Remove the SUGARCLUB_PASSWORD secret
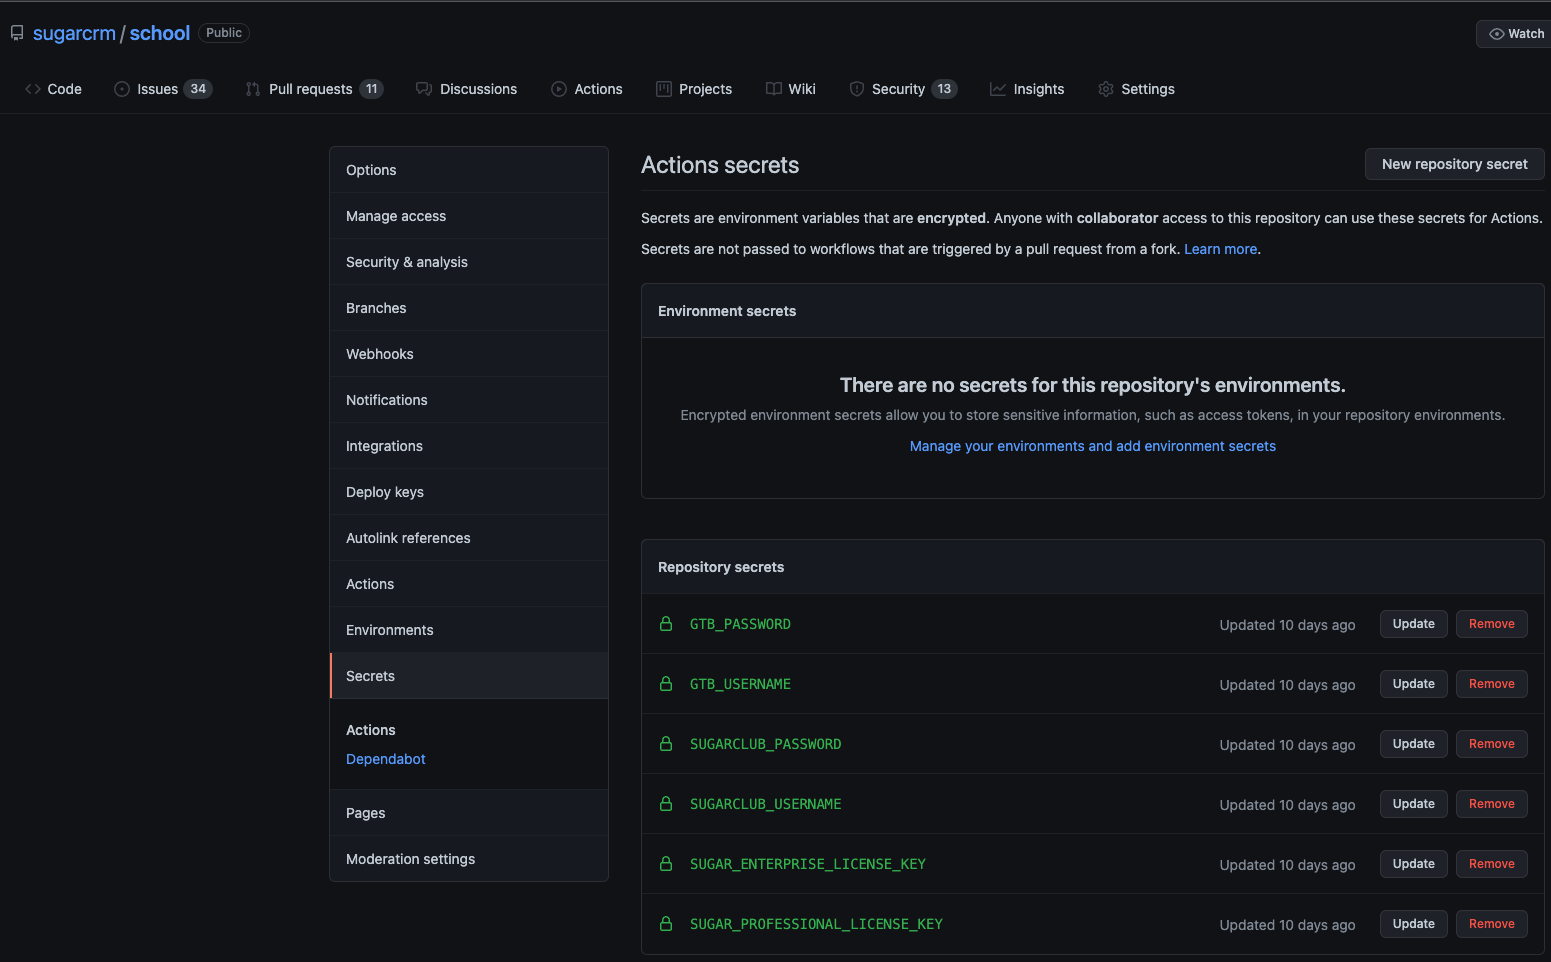This screenshot has height=962, width=1551. point(1491,744)
